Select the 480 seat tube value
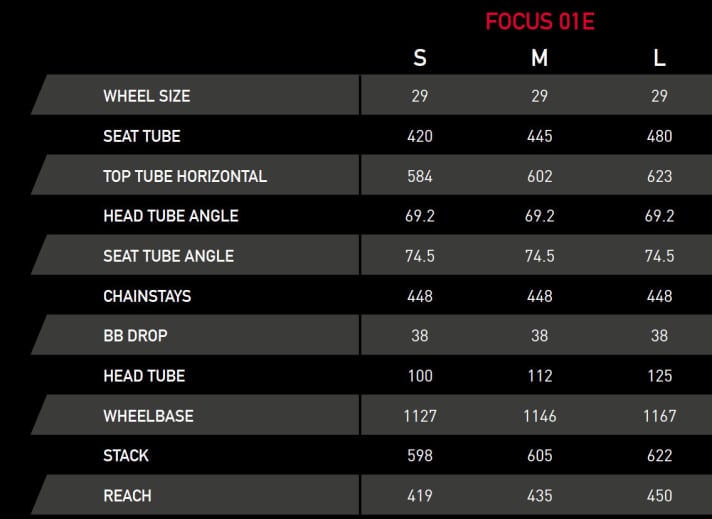712x519 pixels. [659, 136]
